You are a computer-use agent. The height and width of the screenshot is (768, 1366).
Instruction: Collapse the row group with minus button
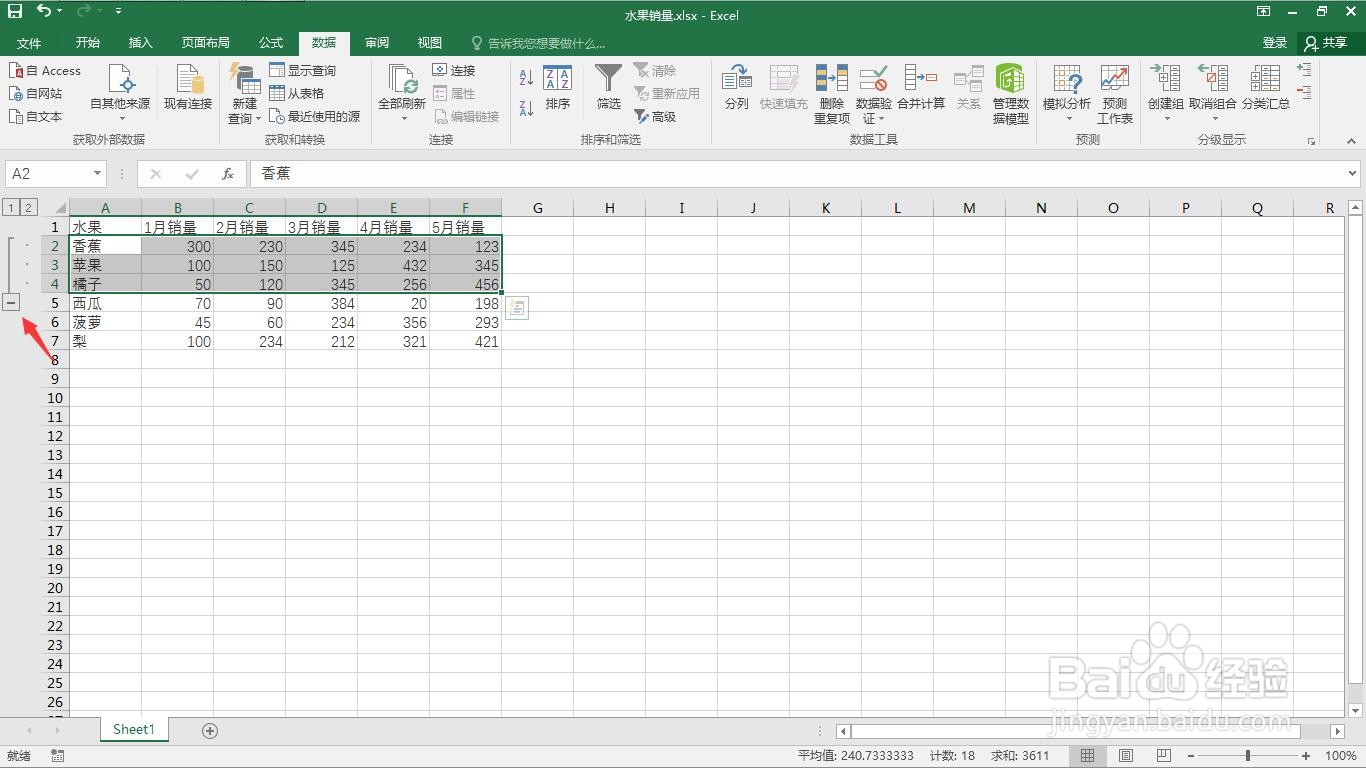pyautogui.click(x=11, y=302)
